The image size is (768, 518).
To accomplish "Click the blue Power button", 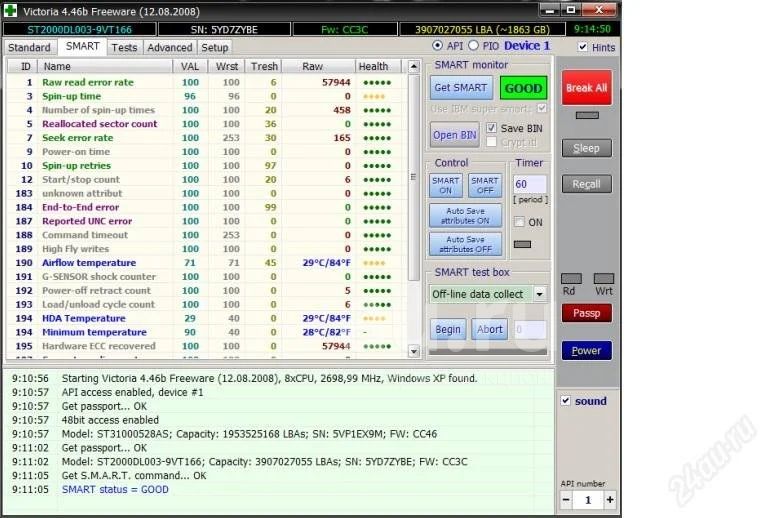I will click(586, 351).
